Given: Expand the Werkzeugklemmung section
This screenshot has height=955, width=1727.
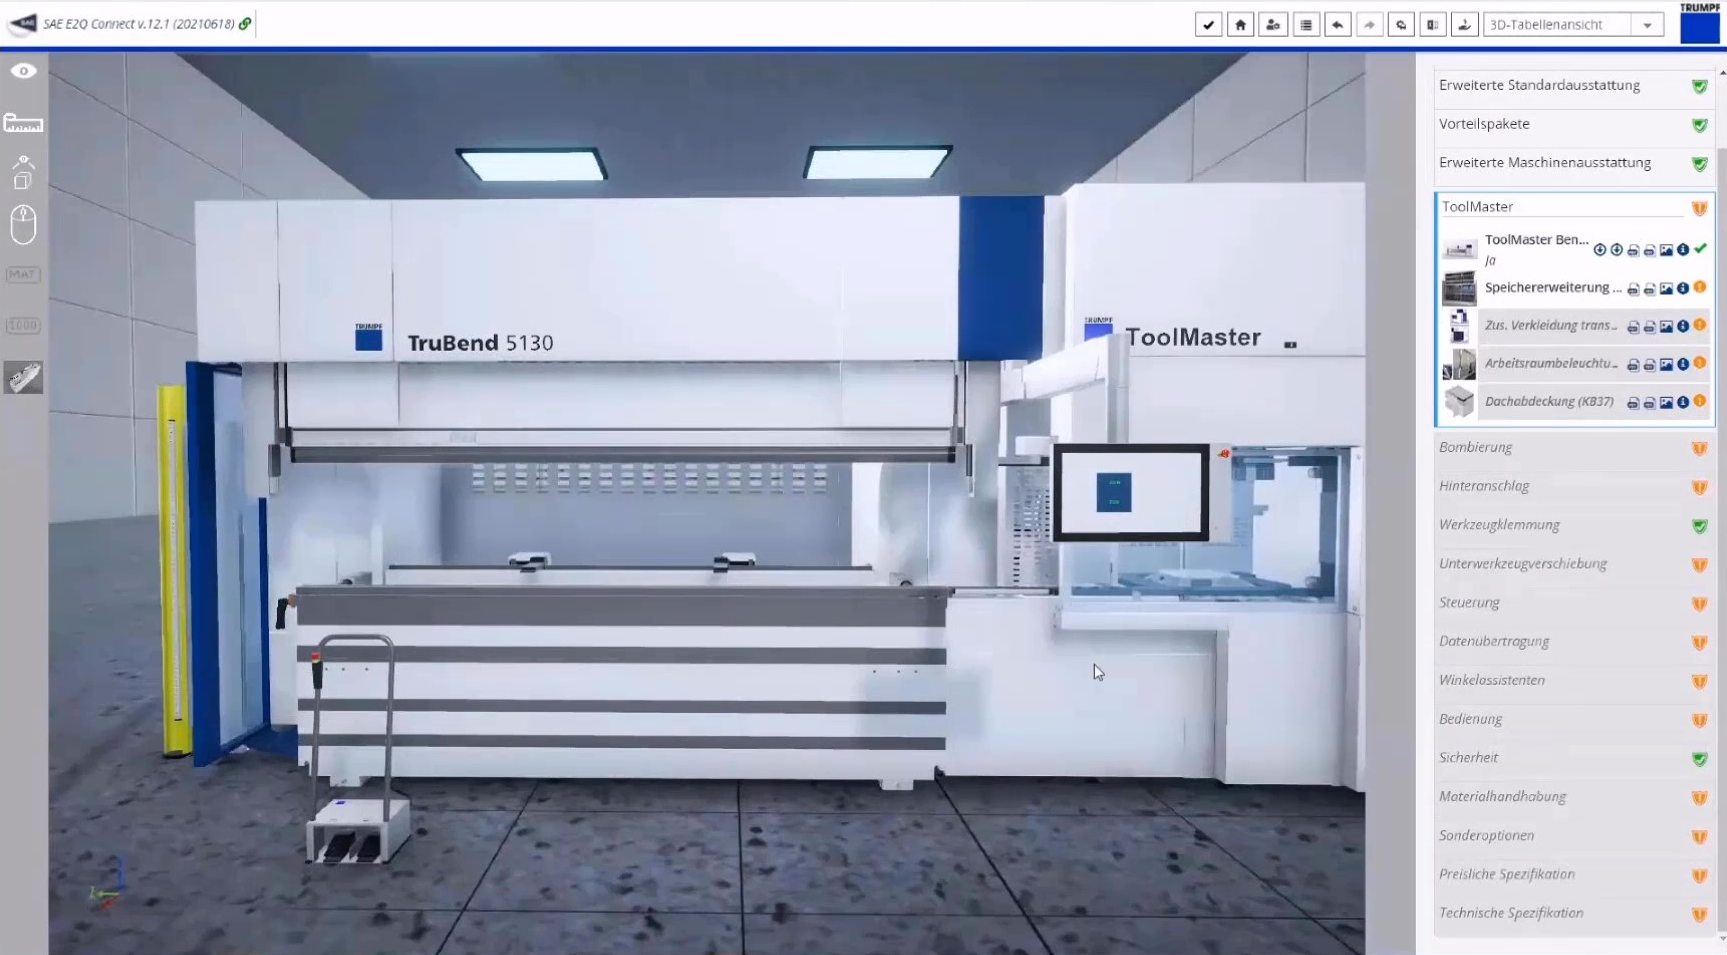Looking at the screenshot, I should tap(1574, 526).
